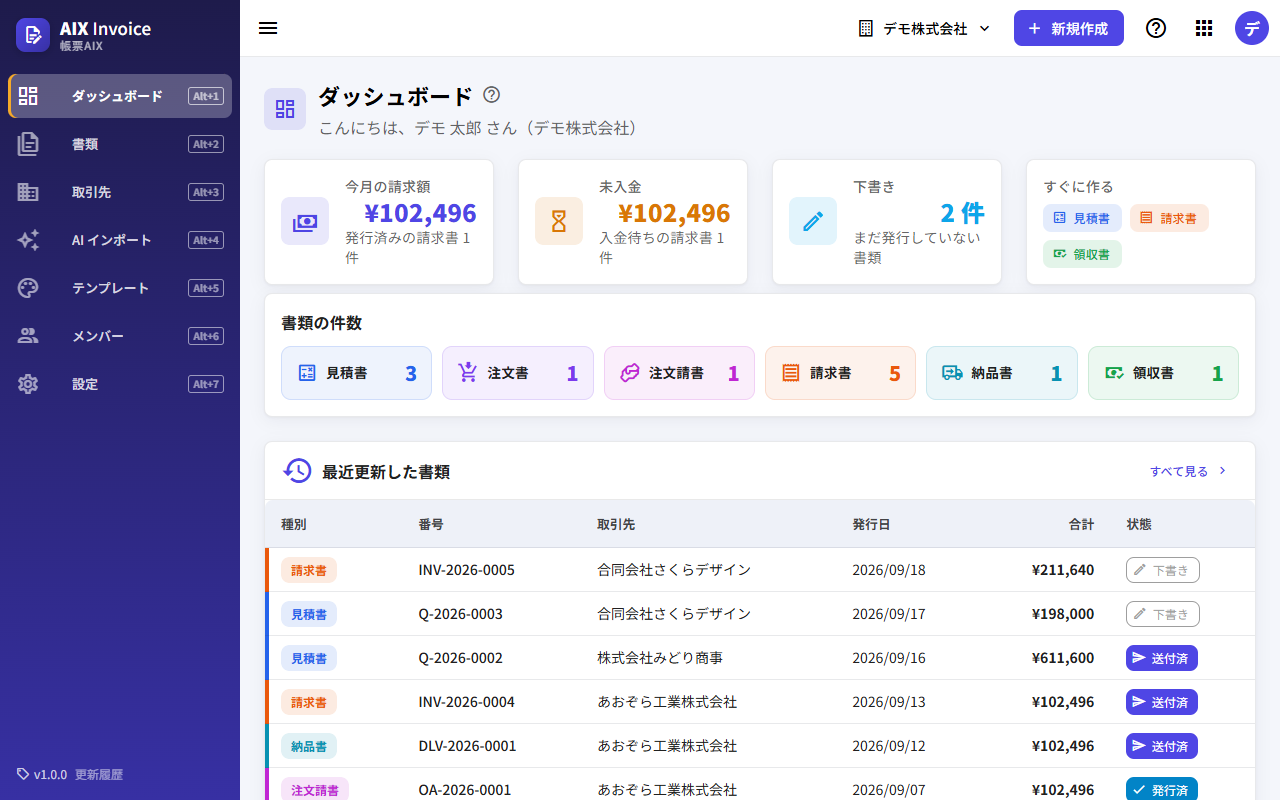
Task: Click the 注文請書 handshake icon
Action: pos(629,373)
